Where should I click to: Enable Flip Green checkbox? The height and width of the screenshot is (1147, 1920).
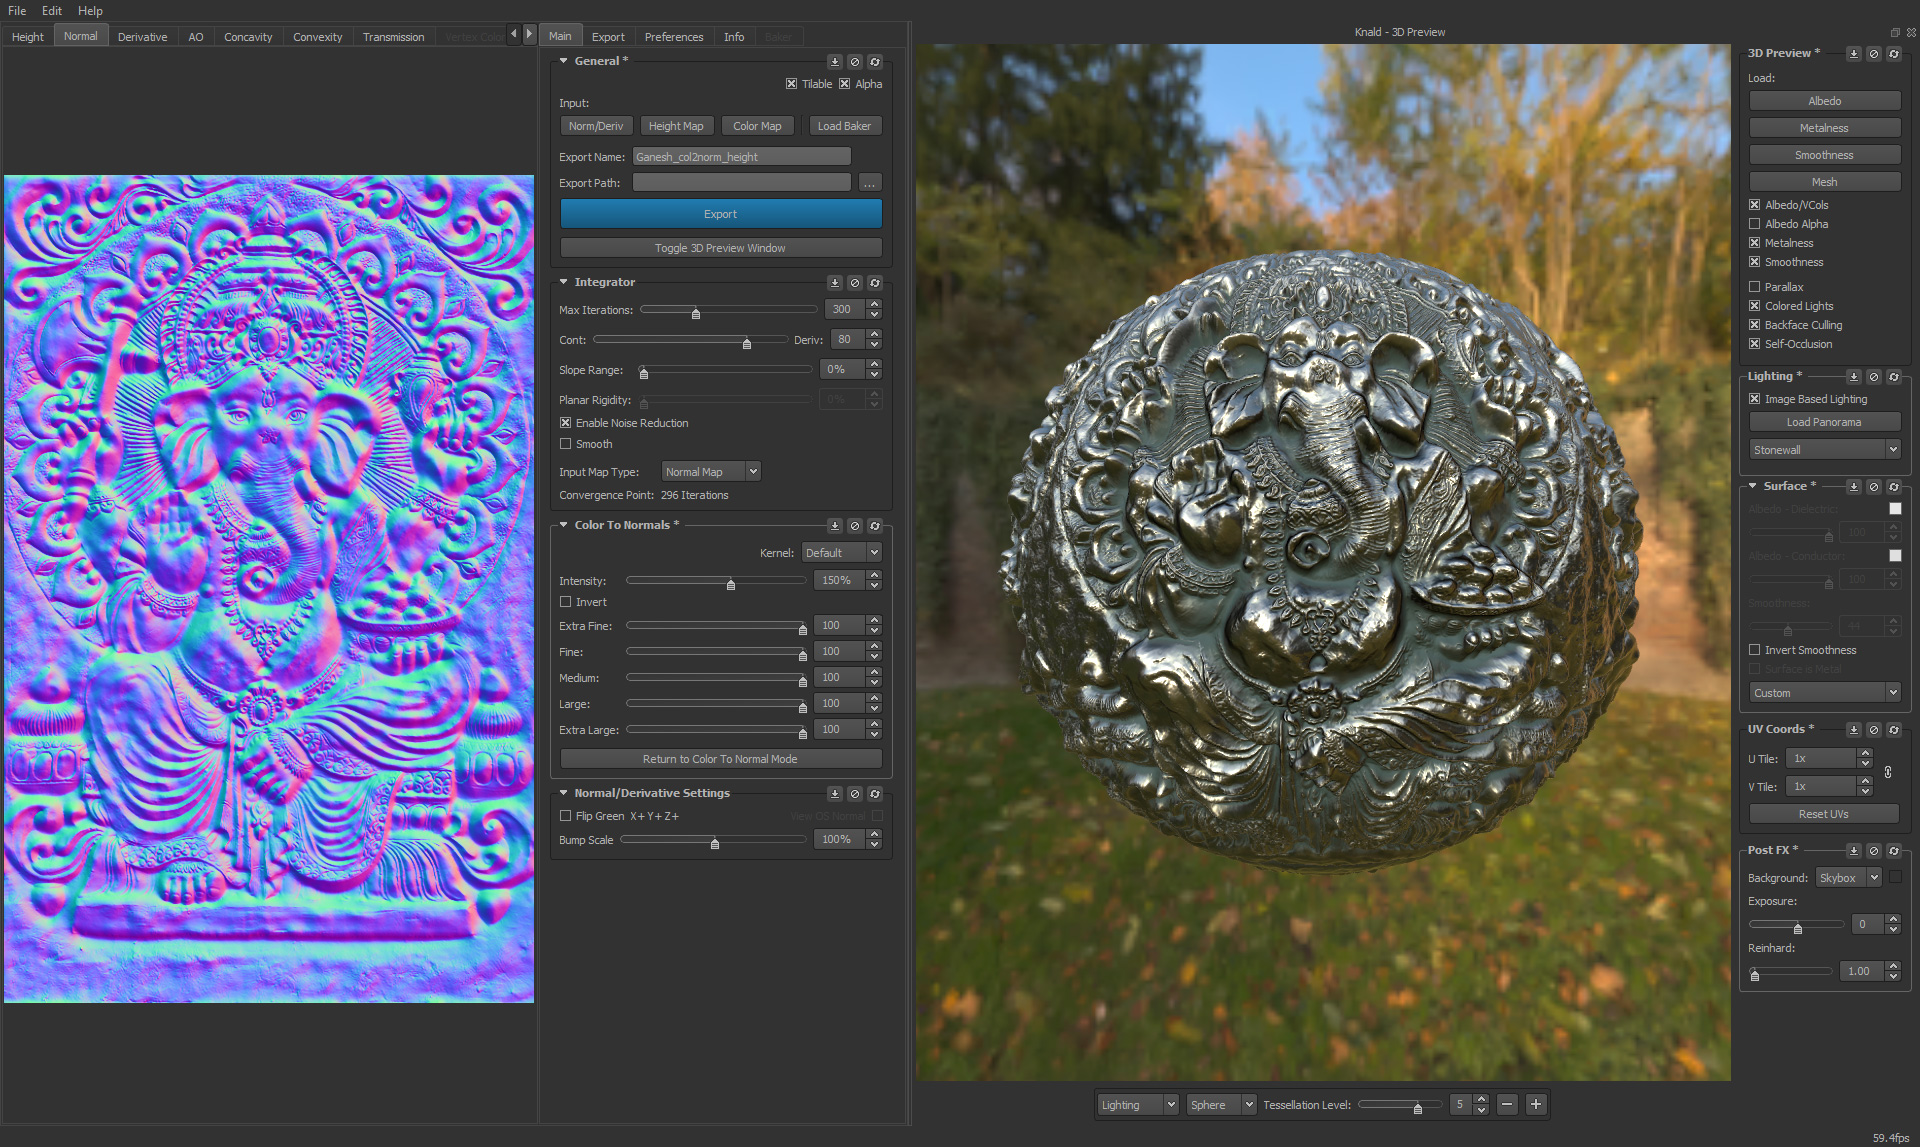(566, 816)
